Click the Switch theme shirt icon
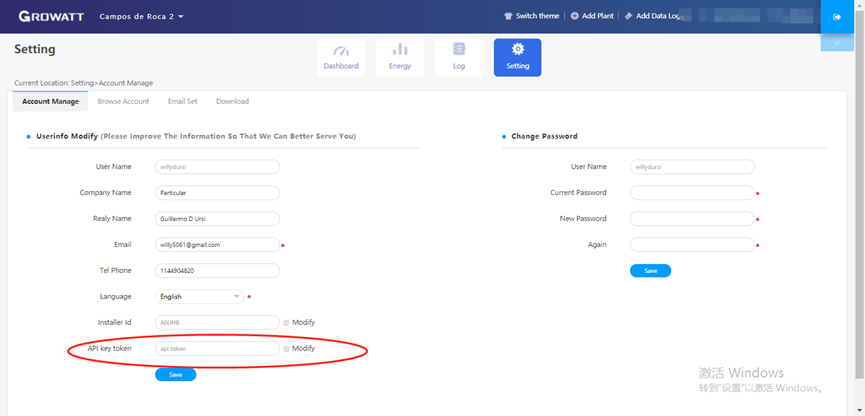865x416 pixels. click(508, 16)
